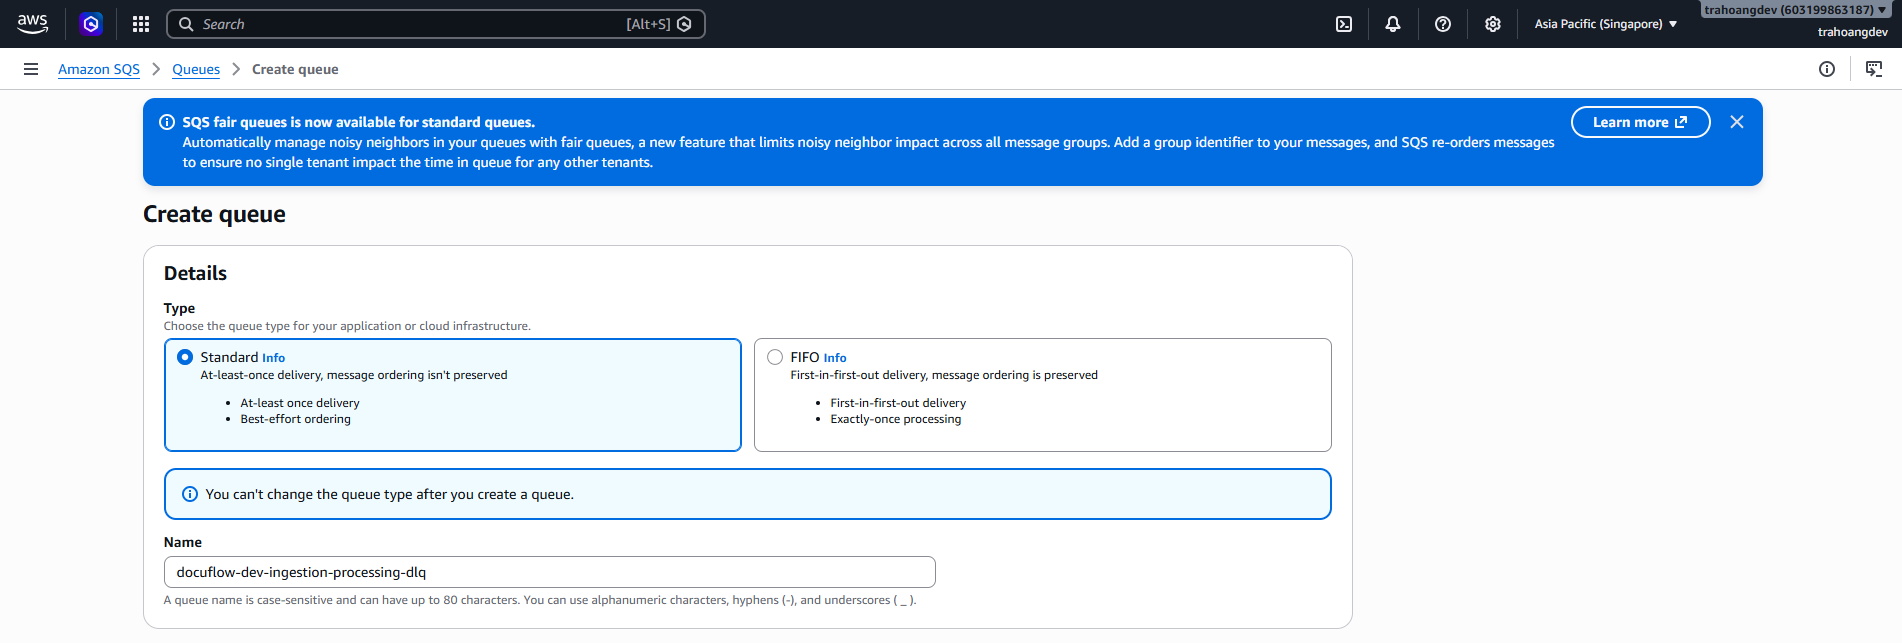Image resolution: width=1902 pixels, height=643 pixels.
Task: Open the help question mark menu
Action: 1443,24
